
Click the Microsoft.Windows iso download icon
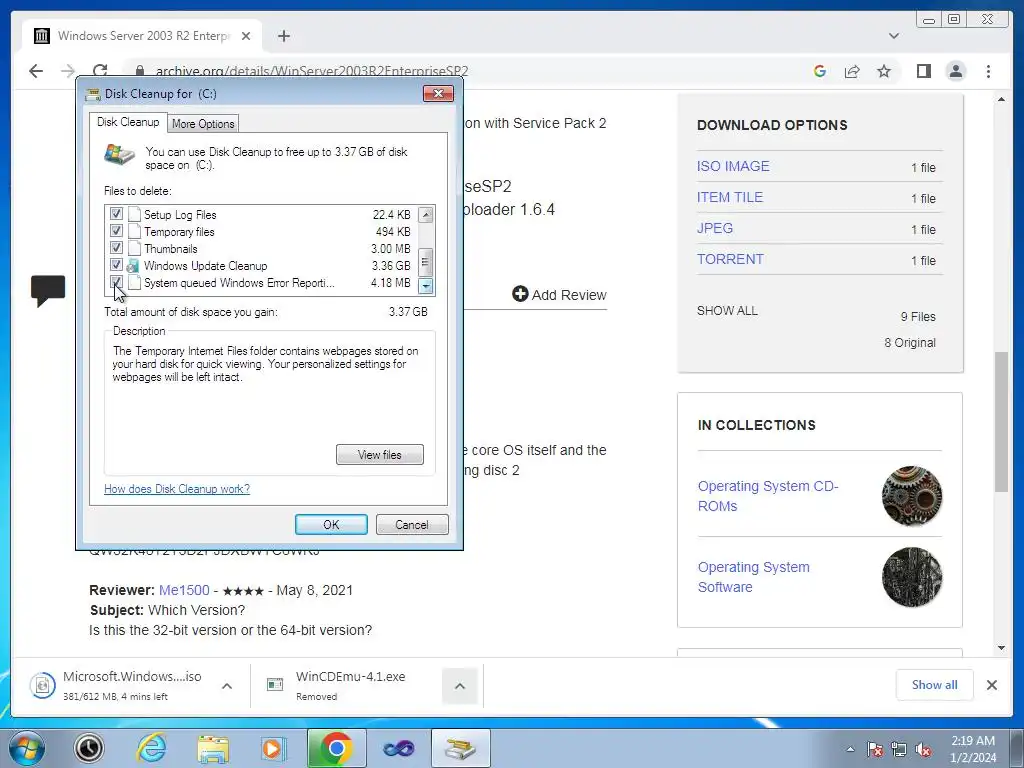pyautogui.click(x=42, y=685)
